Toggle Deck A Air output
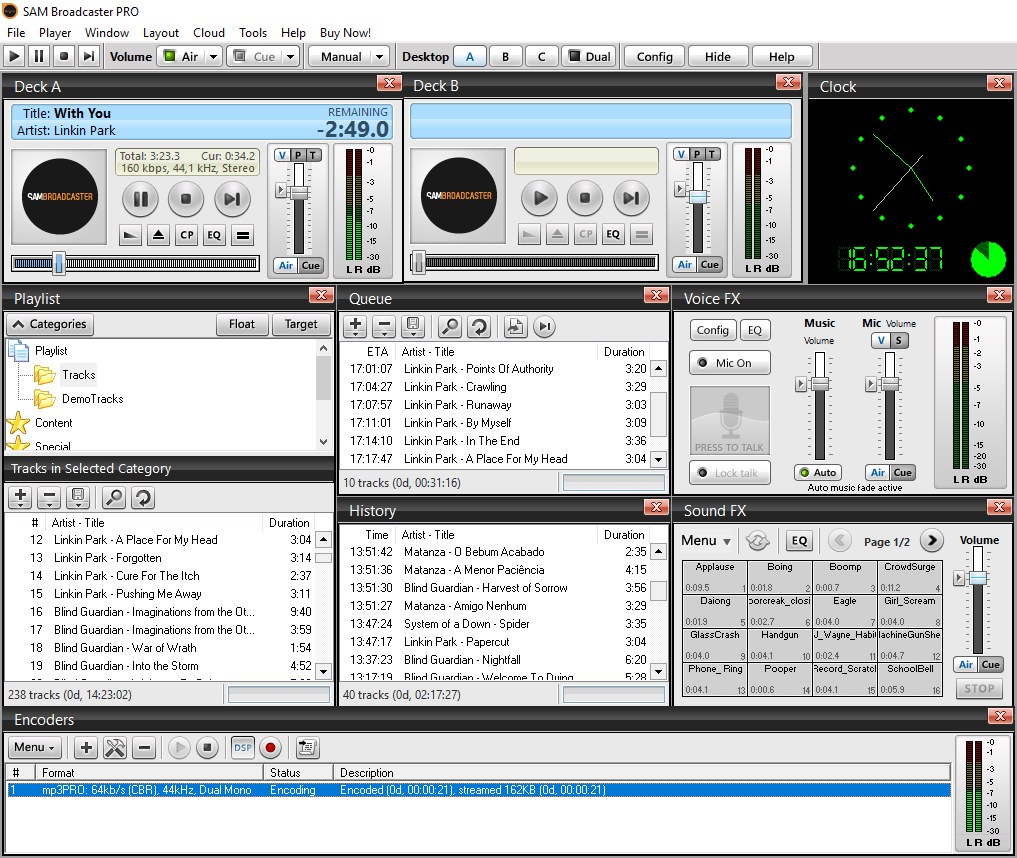Screen dimensions: 1017x858 click(286, 265)
